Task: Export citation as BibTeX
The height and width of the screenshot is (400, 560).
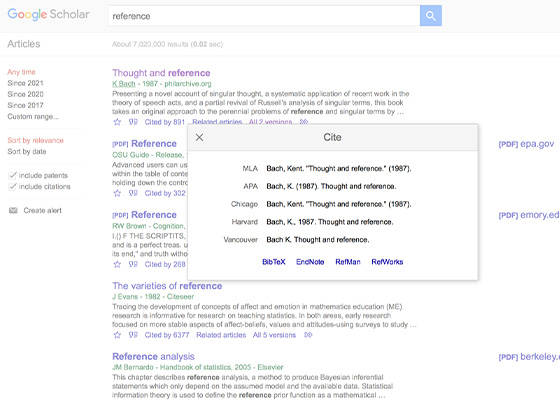Action: pos(274,262)
